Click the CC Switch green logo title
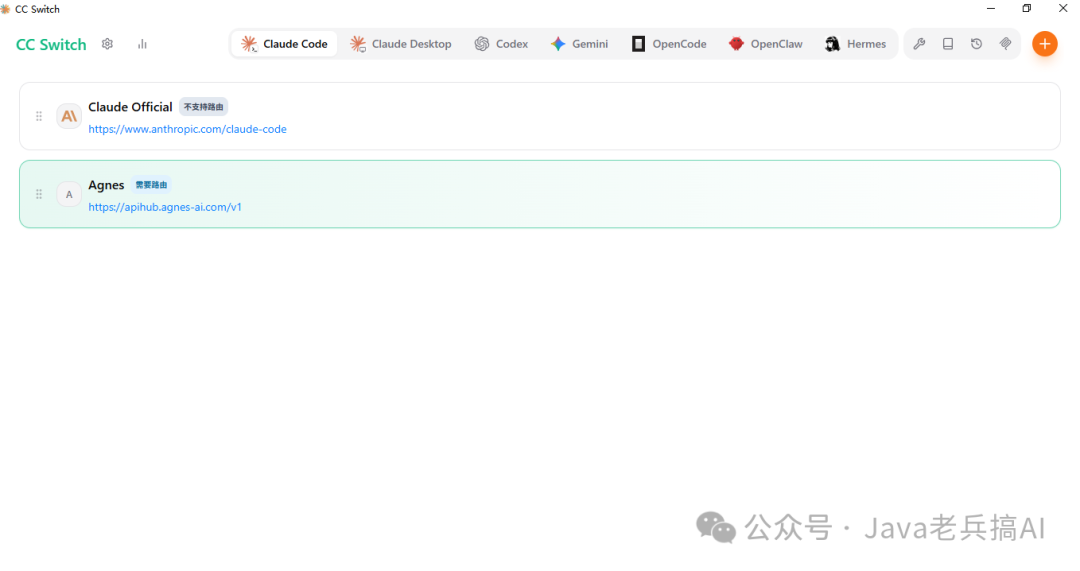 pyautogui.click(x=51, y=44)
